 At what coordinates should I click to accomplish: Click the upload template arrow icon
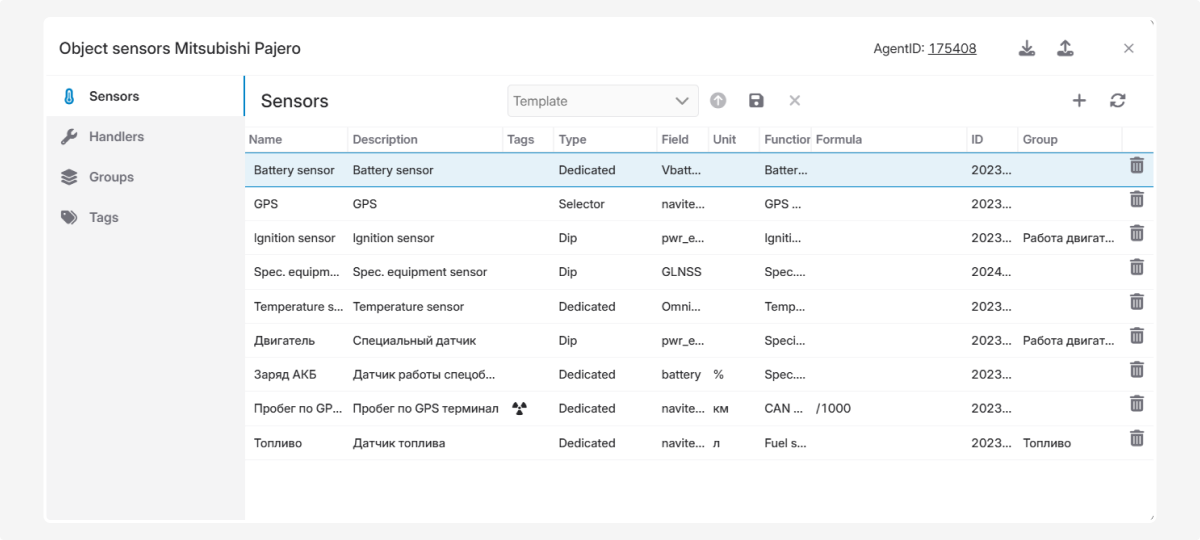coord(718,100)
